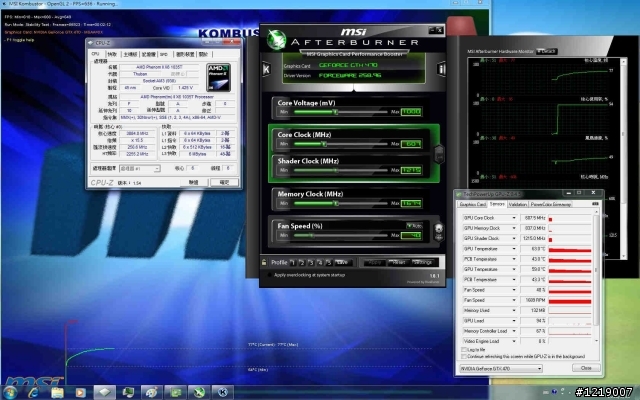
Task: Open the Video Engine Load sensor dropdown
Action: click(x=514, y=341)
